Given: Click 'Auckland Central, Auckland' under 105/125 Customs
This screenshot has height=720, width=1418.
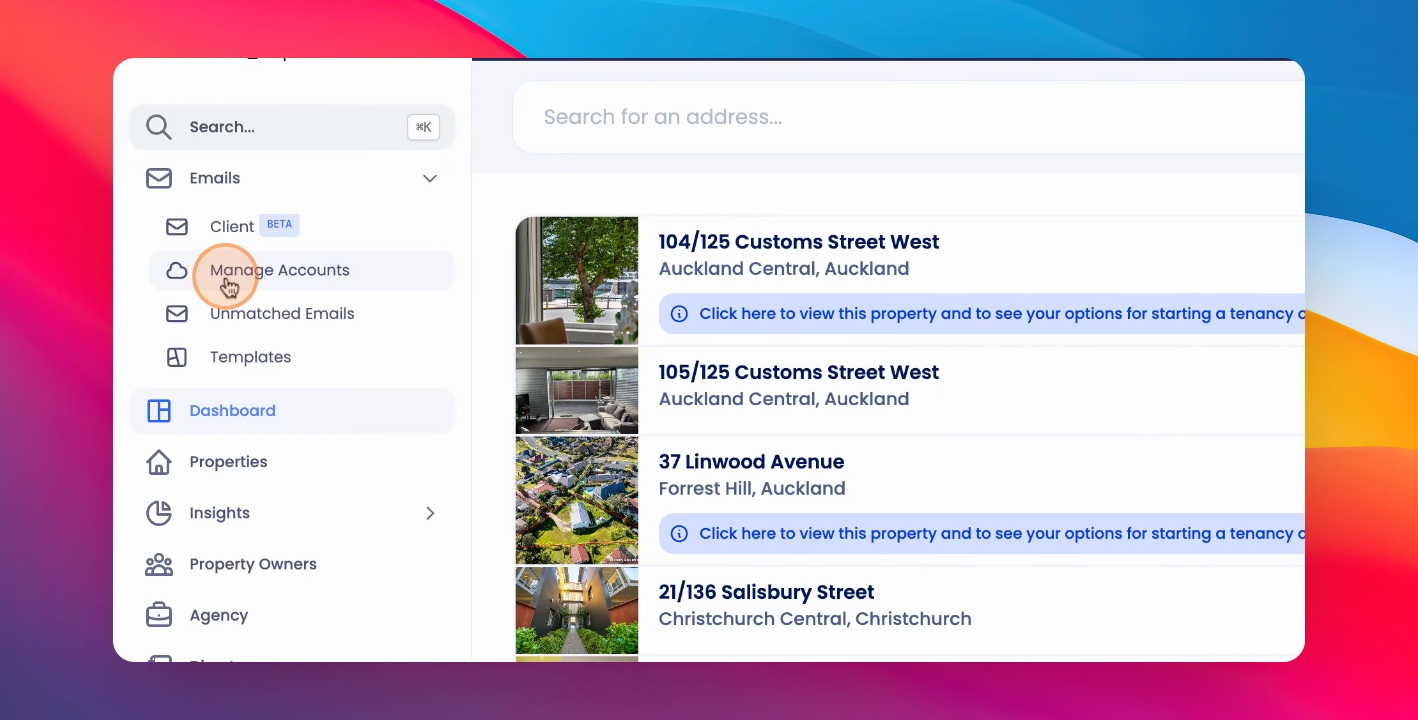Looking at the screenshot, I should 784,399.
